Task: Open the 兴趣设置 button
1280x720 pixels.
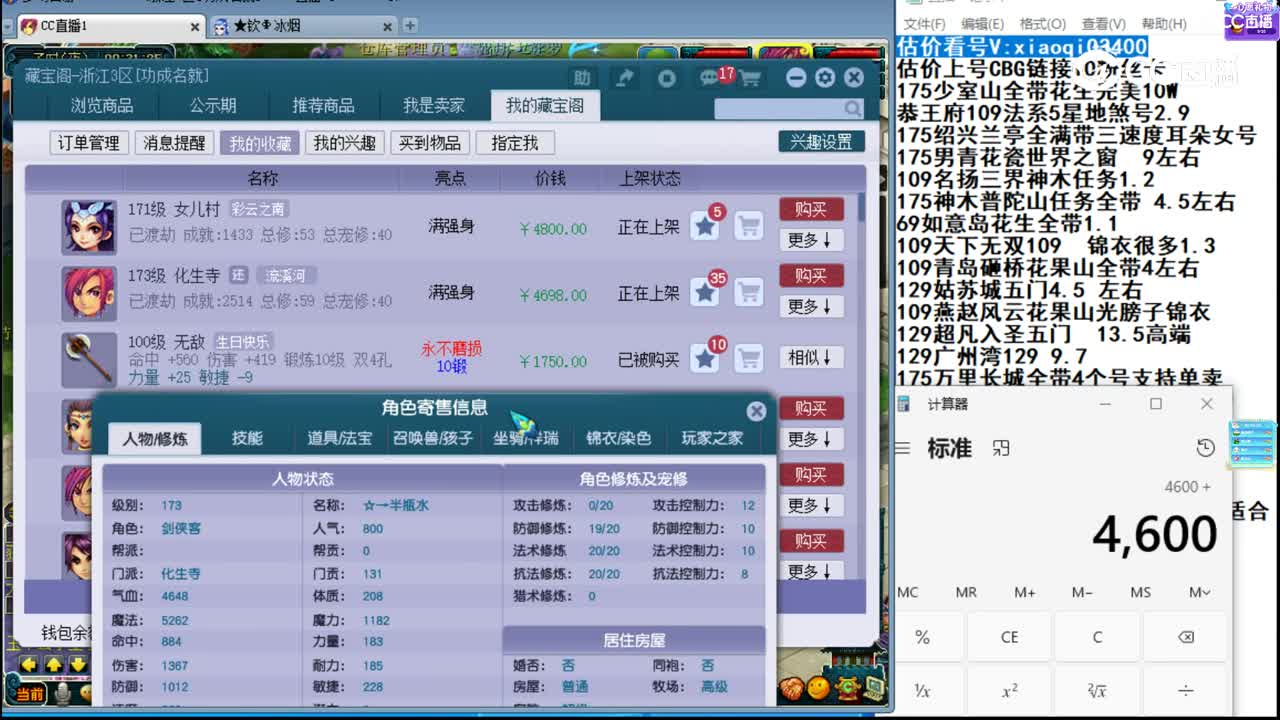Action: click(x=822, y=142)
